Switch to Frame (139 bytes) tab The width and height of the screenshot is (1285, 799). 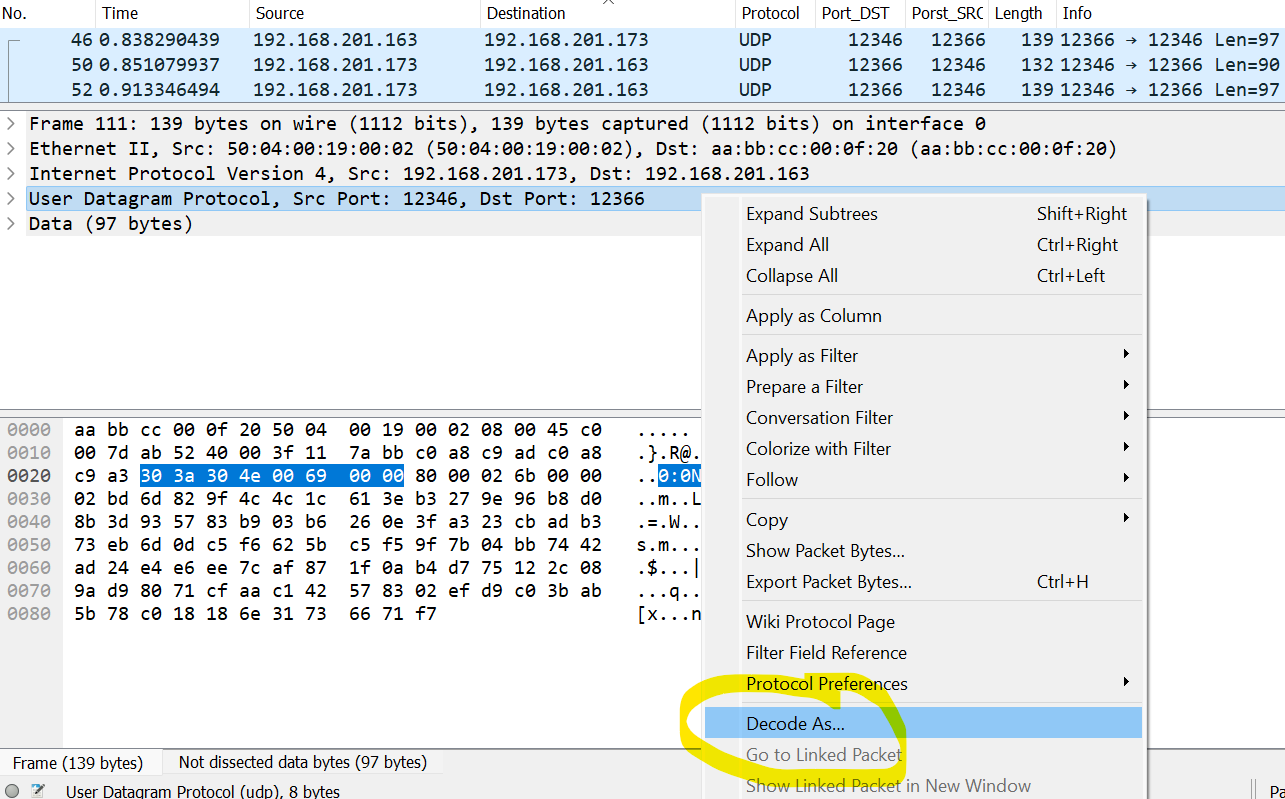(78, 763)
